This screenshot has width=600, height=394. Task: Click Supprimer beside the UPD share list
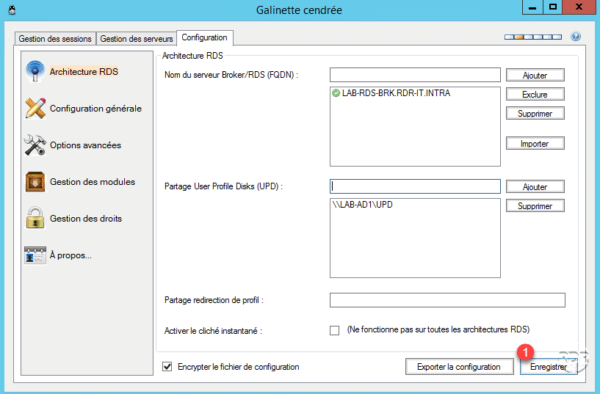535,206
